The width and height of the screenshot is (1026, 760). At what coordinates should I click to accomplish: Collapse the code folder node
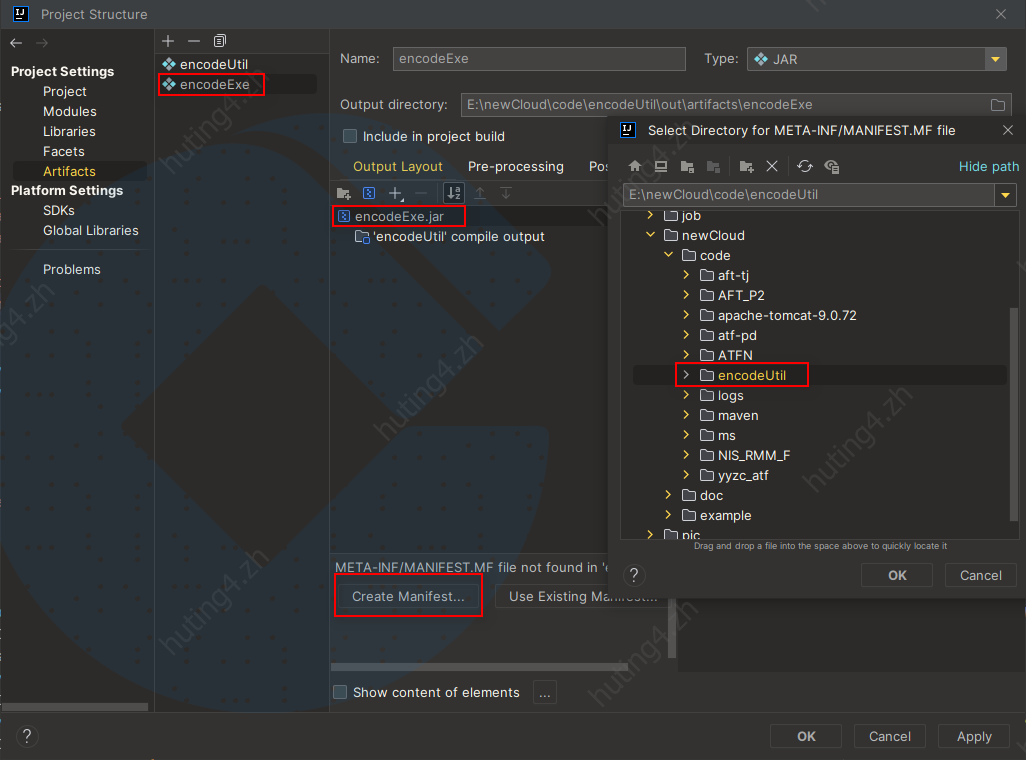669,255
